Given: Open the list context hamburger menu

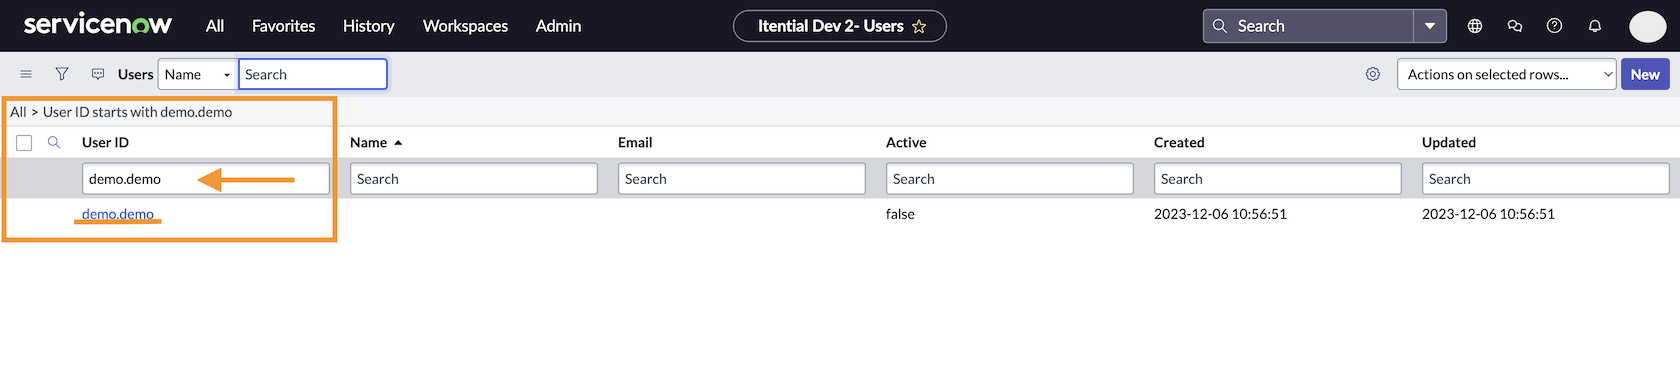Looking at the screenshot, I should coord(26,74).
